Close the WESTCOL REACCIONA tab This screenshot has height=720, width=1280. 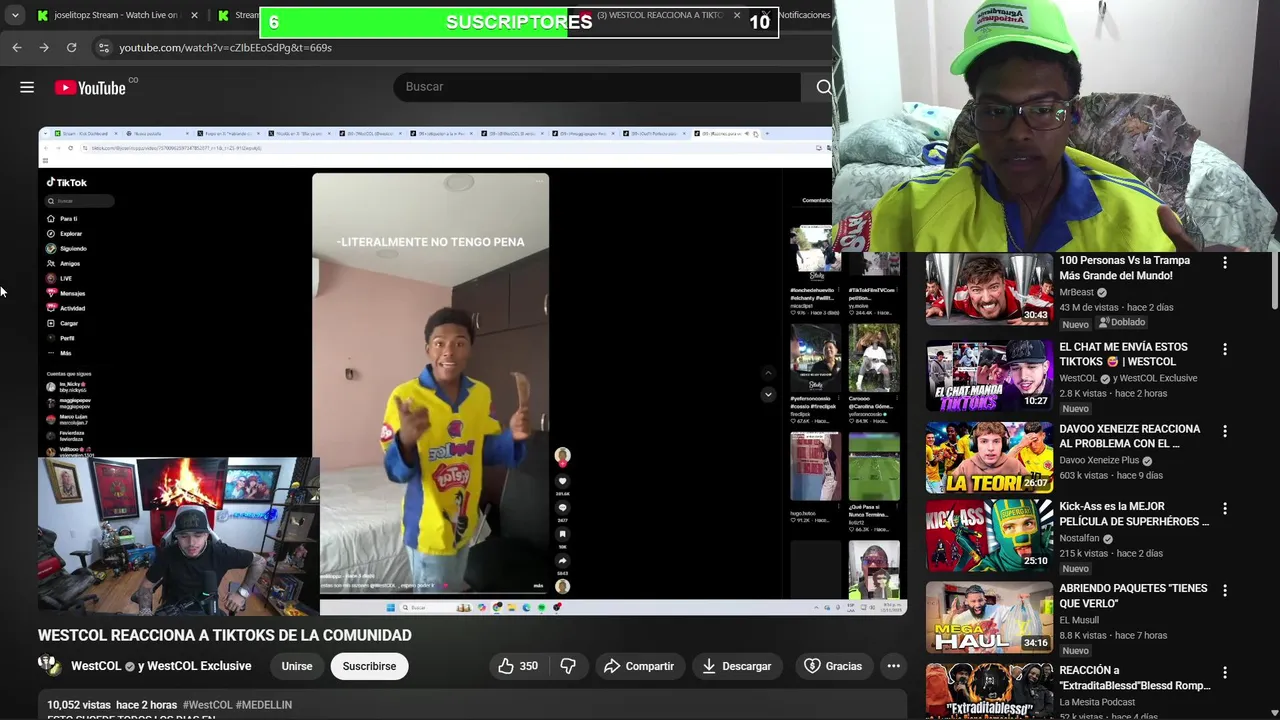pyautogui.click(x=737, y=15)
